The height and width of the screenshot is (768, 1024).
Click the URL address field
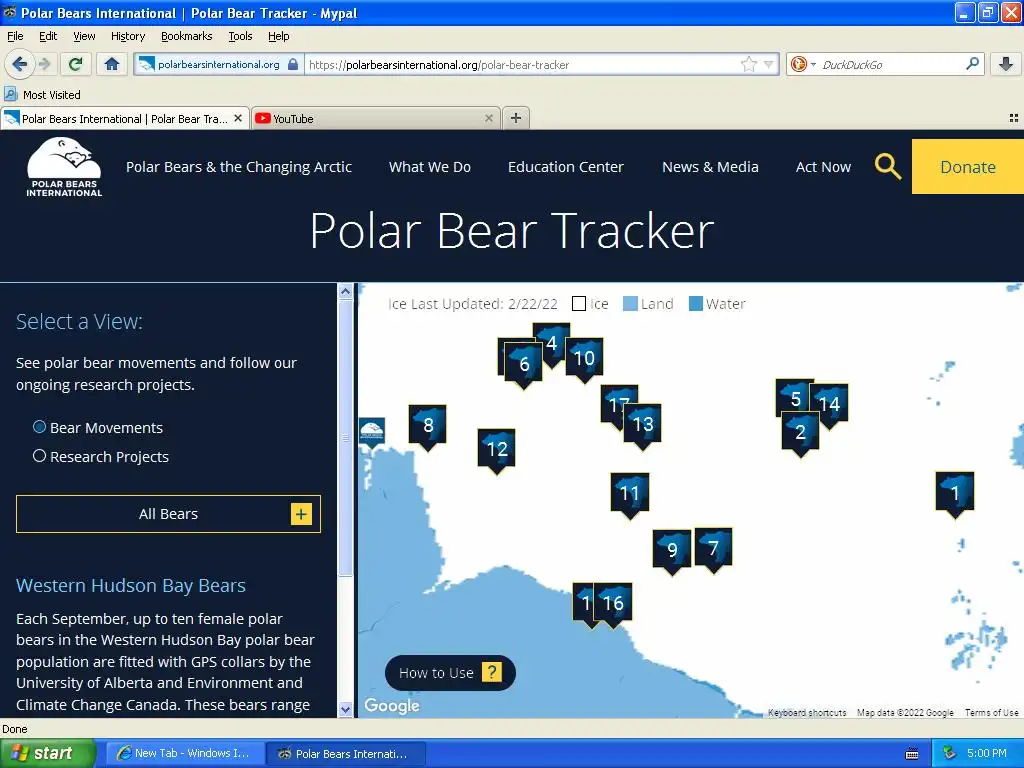522,64
